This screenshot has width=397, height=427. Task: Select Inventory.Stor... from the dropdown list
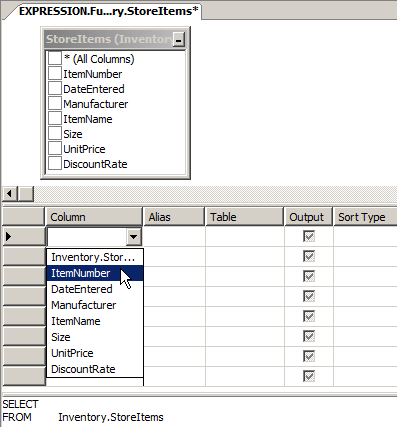95,257
